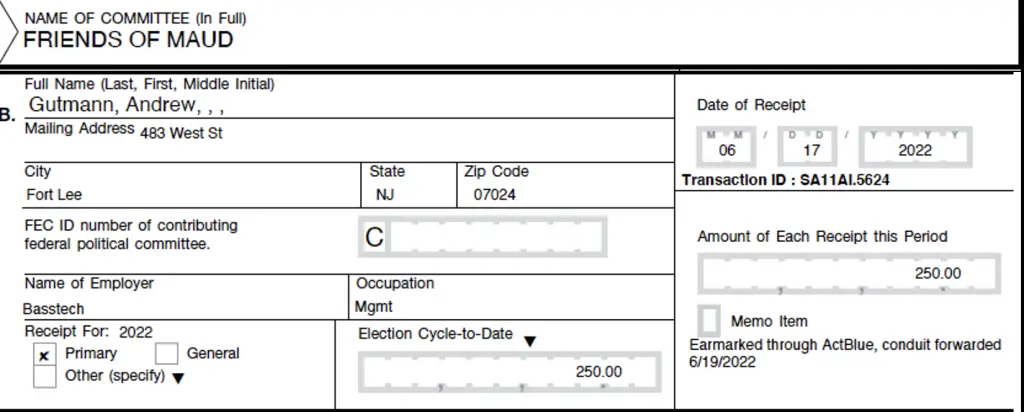This screenshot has width=1024, height=412.
Task: Click the Election Cycle-to-Date amount field
Action: tap(509, 372)
